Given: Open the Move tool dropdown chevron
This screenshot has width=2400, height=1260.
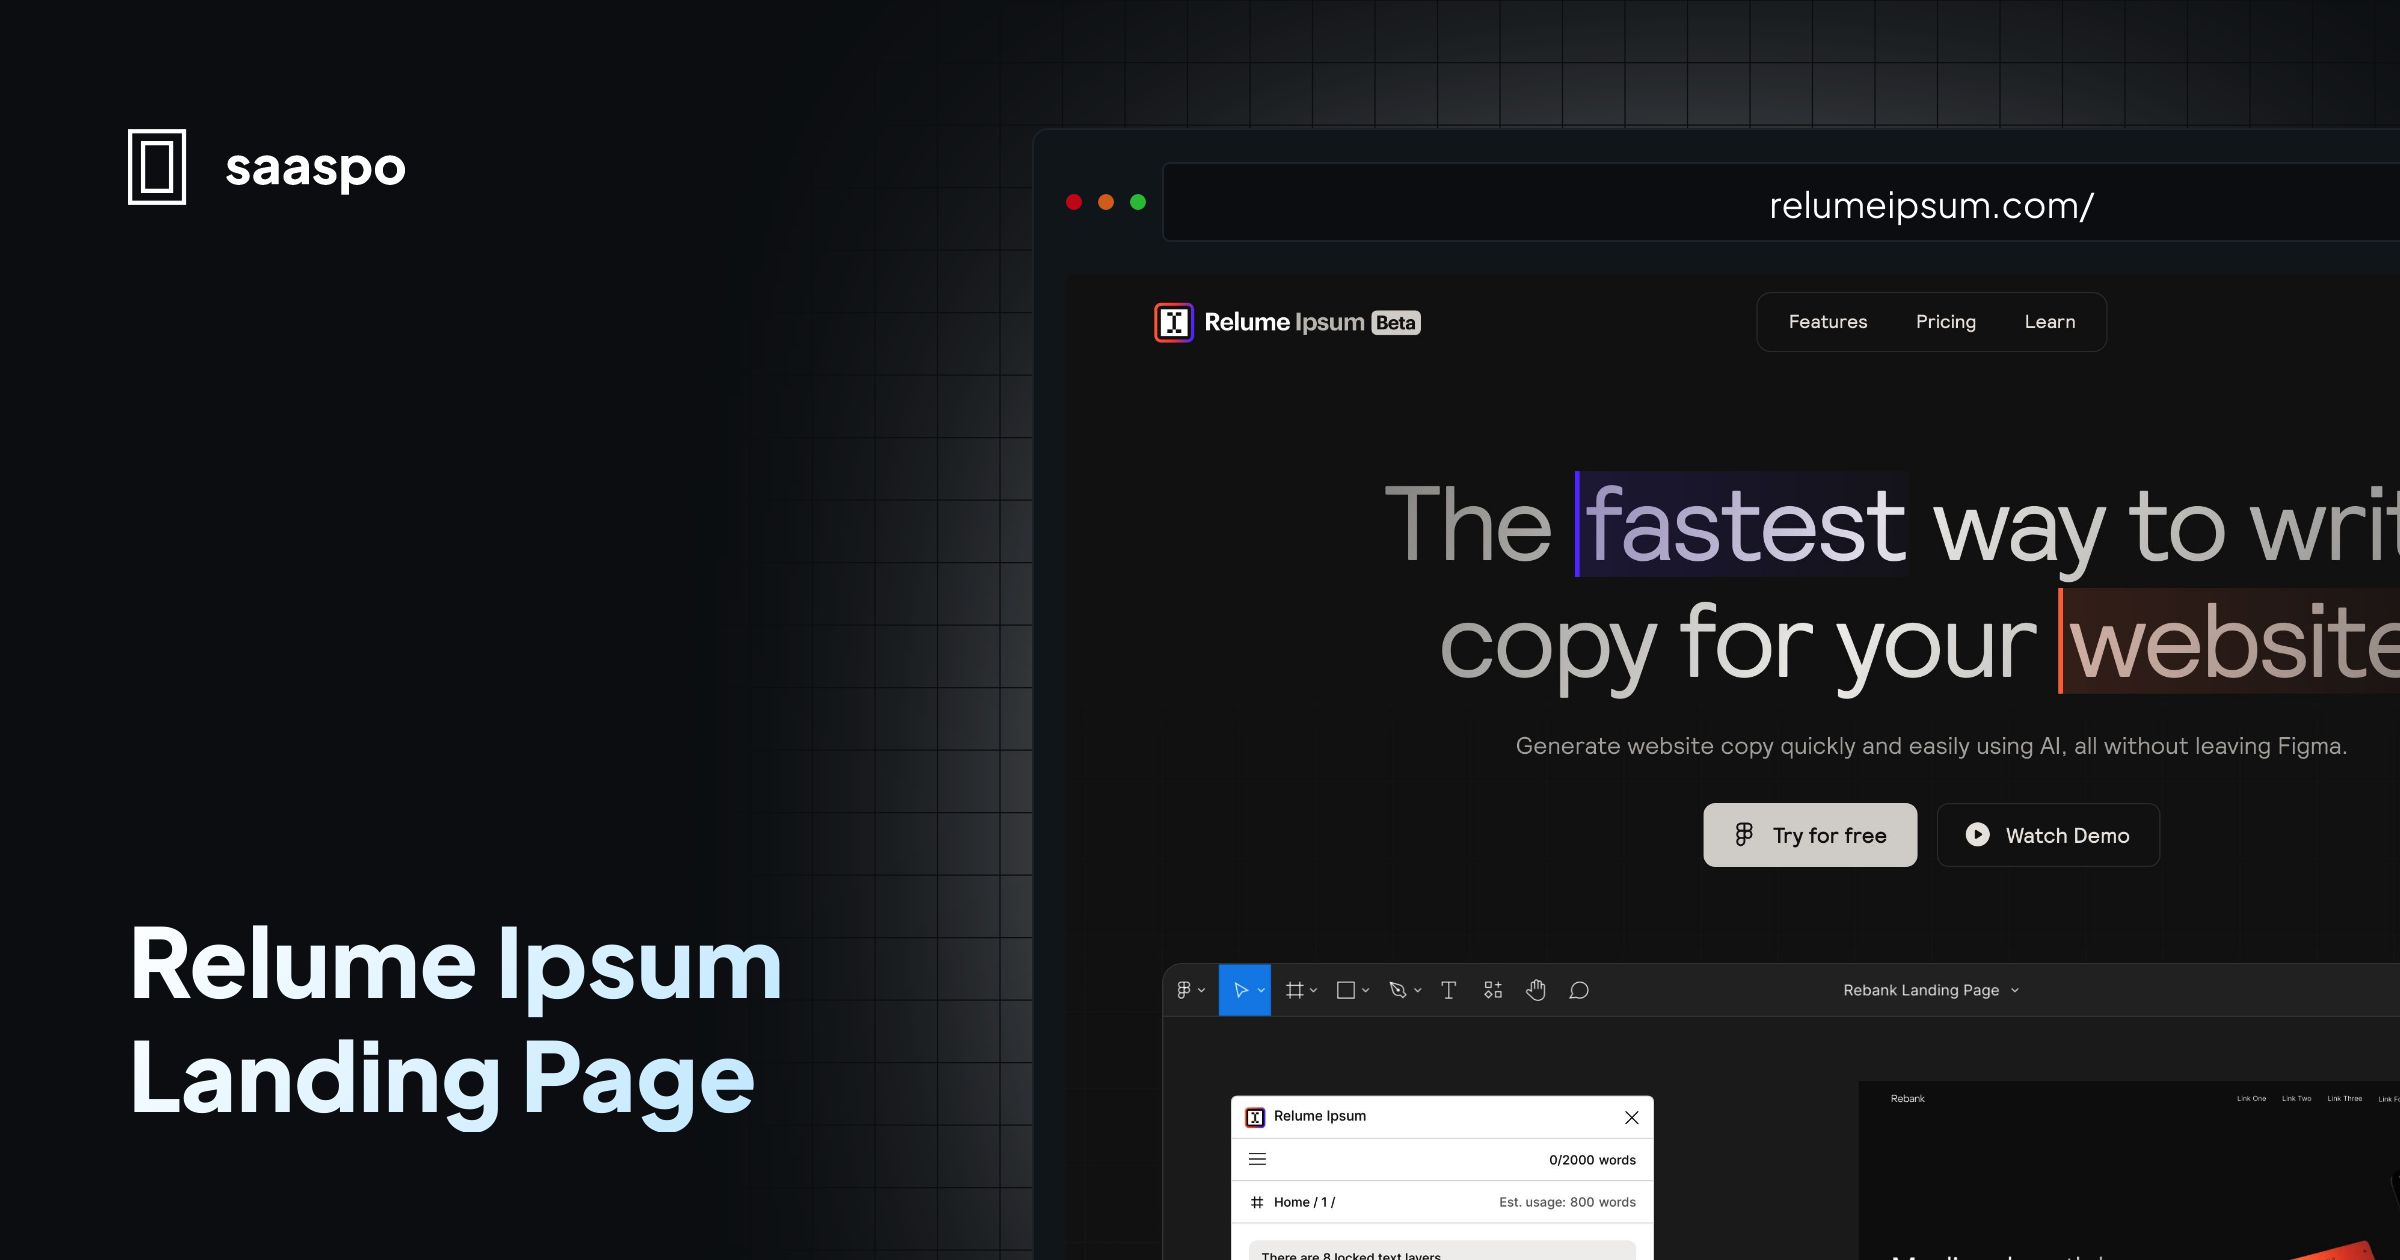Looking at the screenshot, I should (1259, 990).
